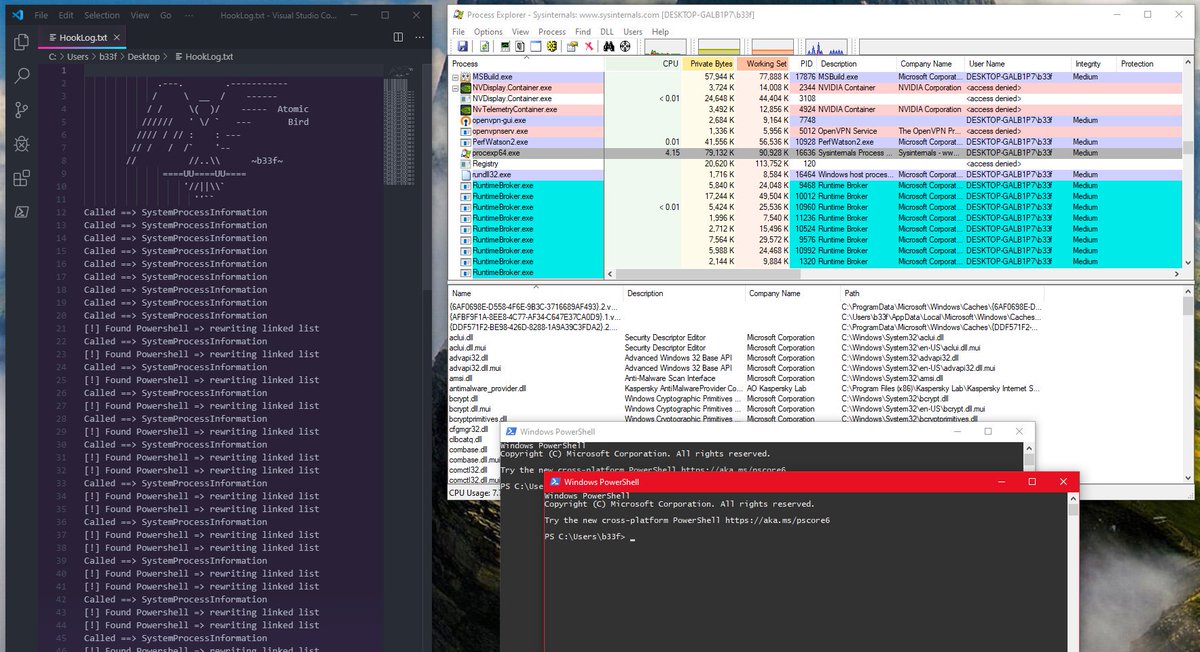
Task: Select PerfWatson2.exe process row
Action: coord(815,142)
